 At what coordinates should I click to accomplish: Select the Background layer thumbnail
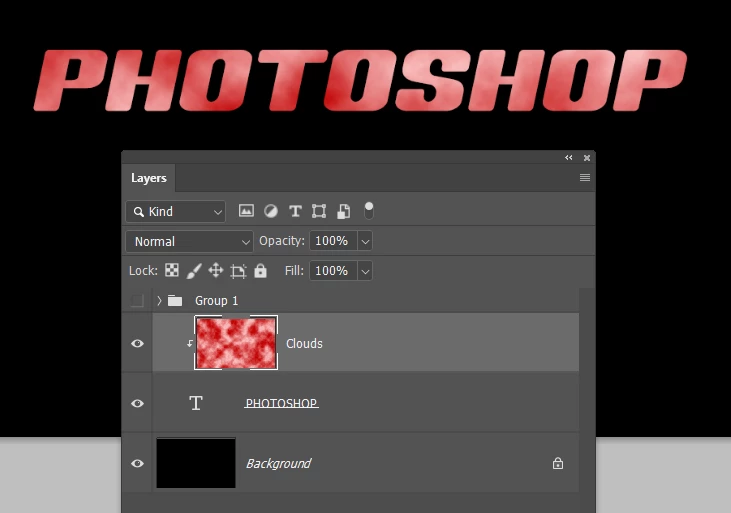pos(196,463)
